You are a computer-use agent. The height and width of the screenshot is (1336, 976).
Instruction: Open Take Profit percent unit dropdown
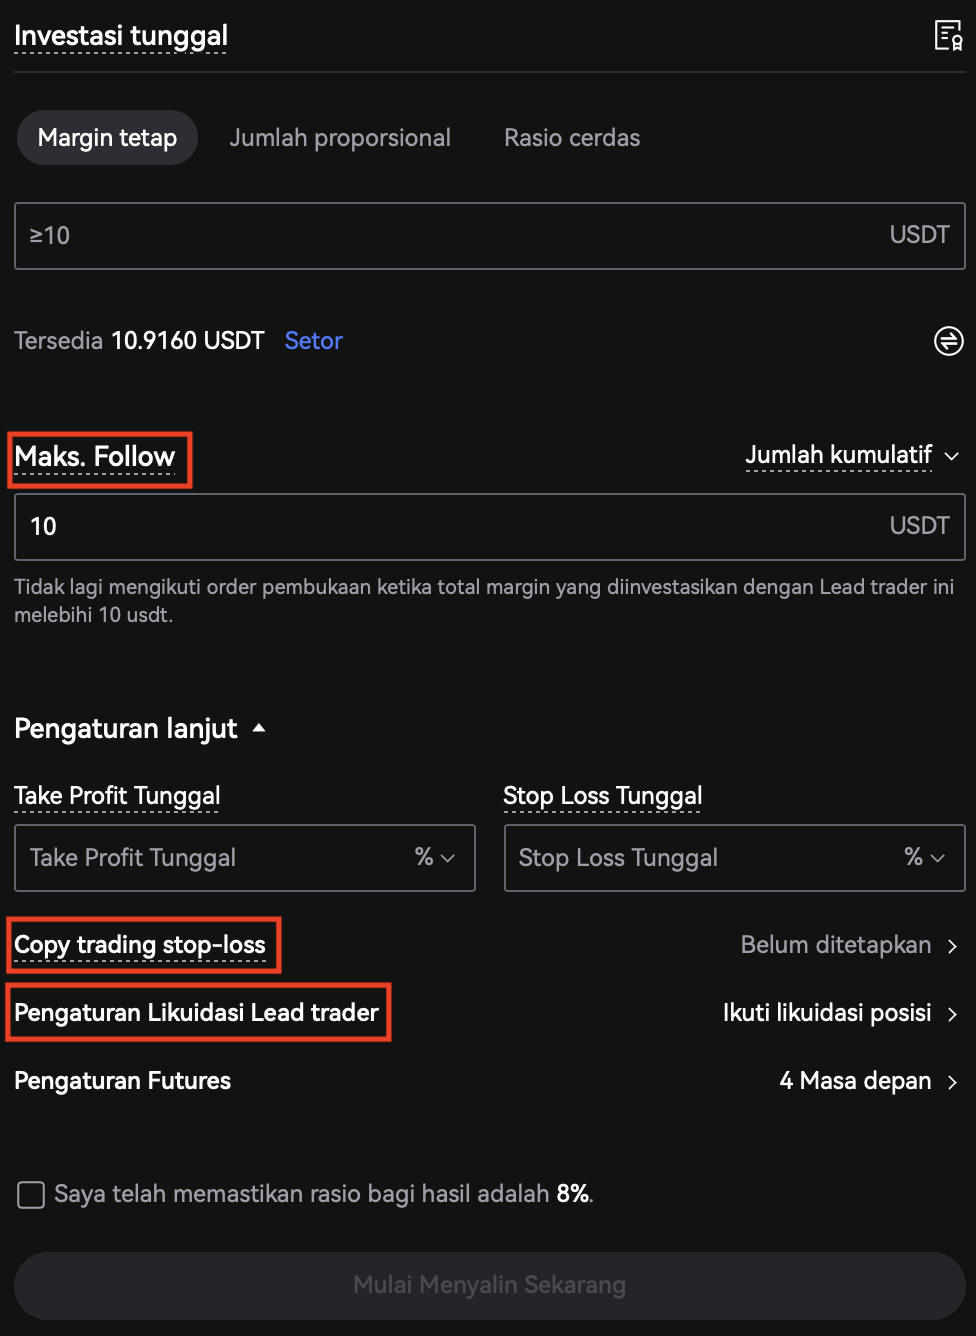[x=435, y=858]
